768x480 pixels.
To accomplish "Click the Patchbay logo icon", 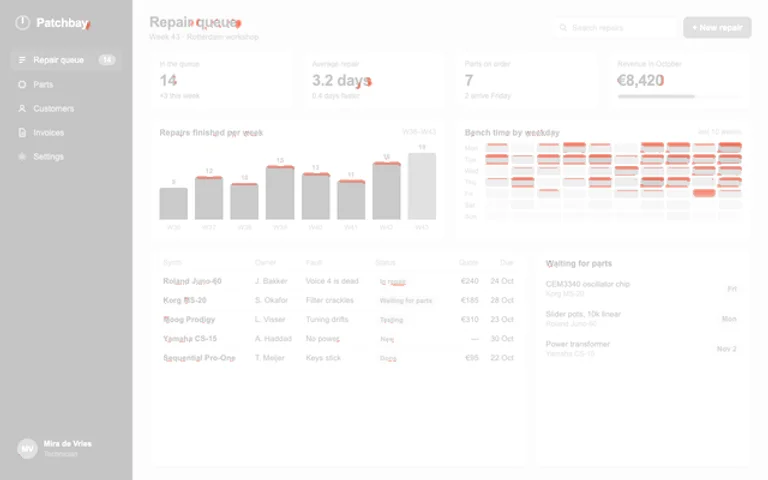I will 23,23.
